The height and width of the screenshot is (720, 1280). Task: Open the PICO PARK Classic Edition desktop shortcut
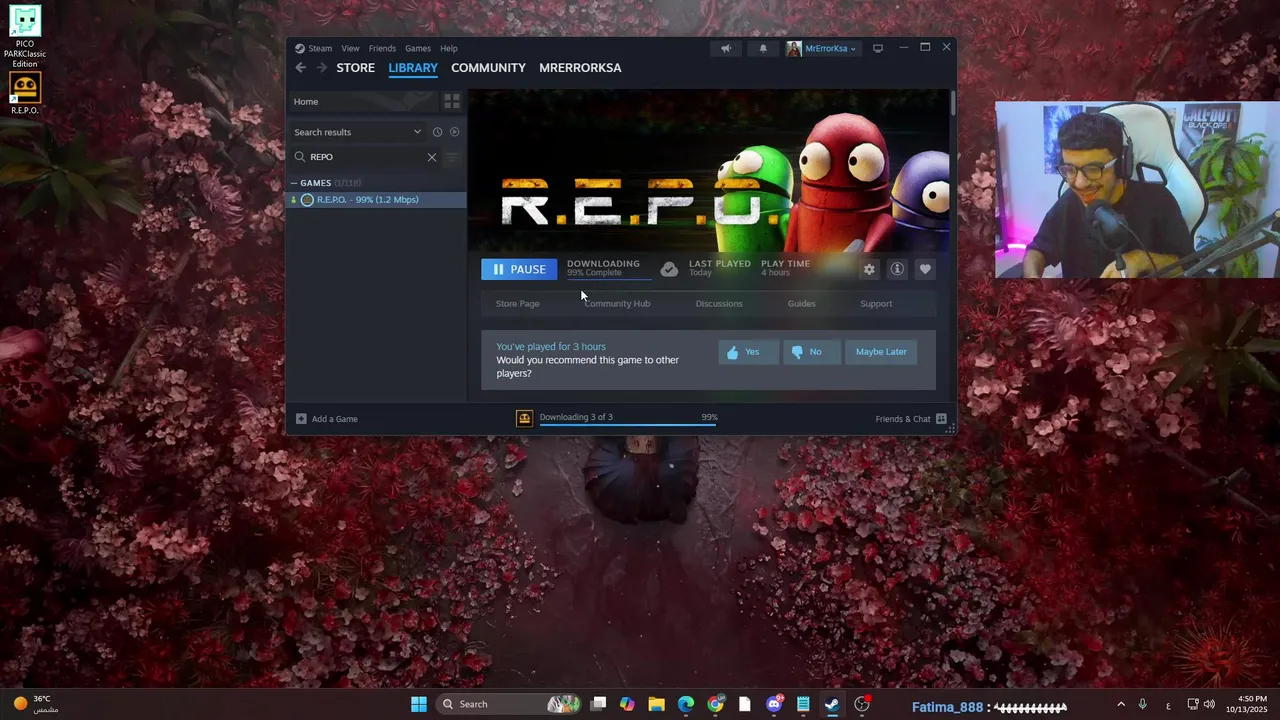click(x=25, y=36)
